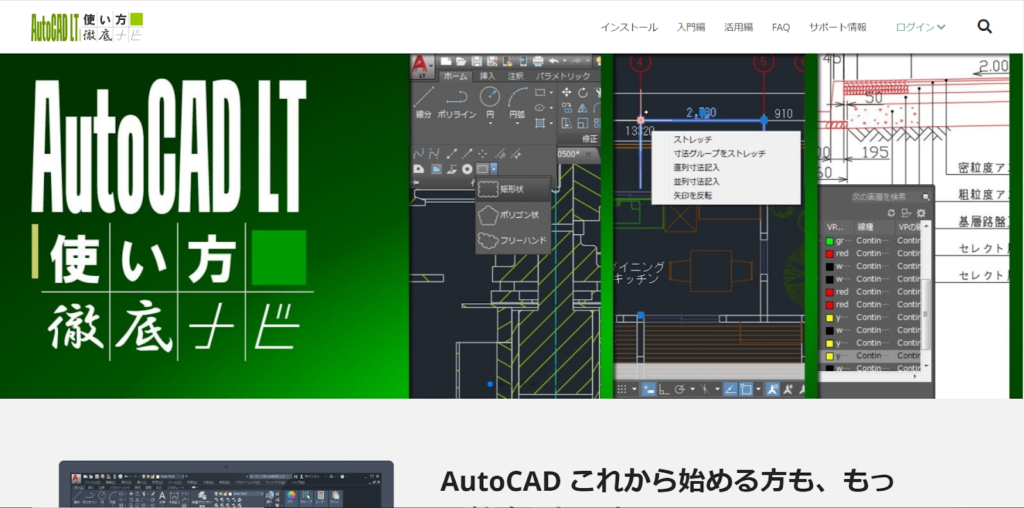Select the Donut ring tool icon
Image resolution: width=1024 pixels, height=508 pixels.
(x=467, y=168)
